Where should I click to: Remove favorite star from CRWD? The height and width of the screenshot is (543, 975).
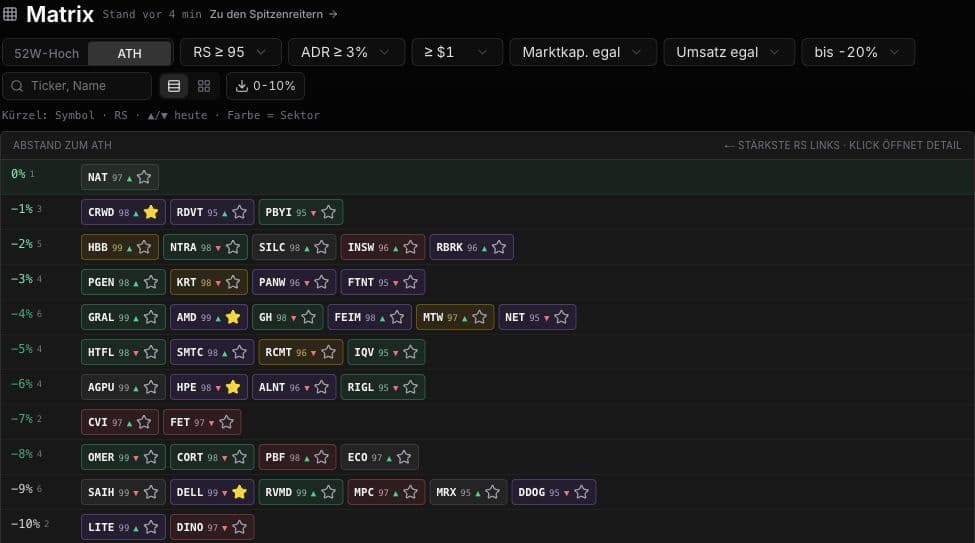(150, 212)
